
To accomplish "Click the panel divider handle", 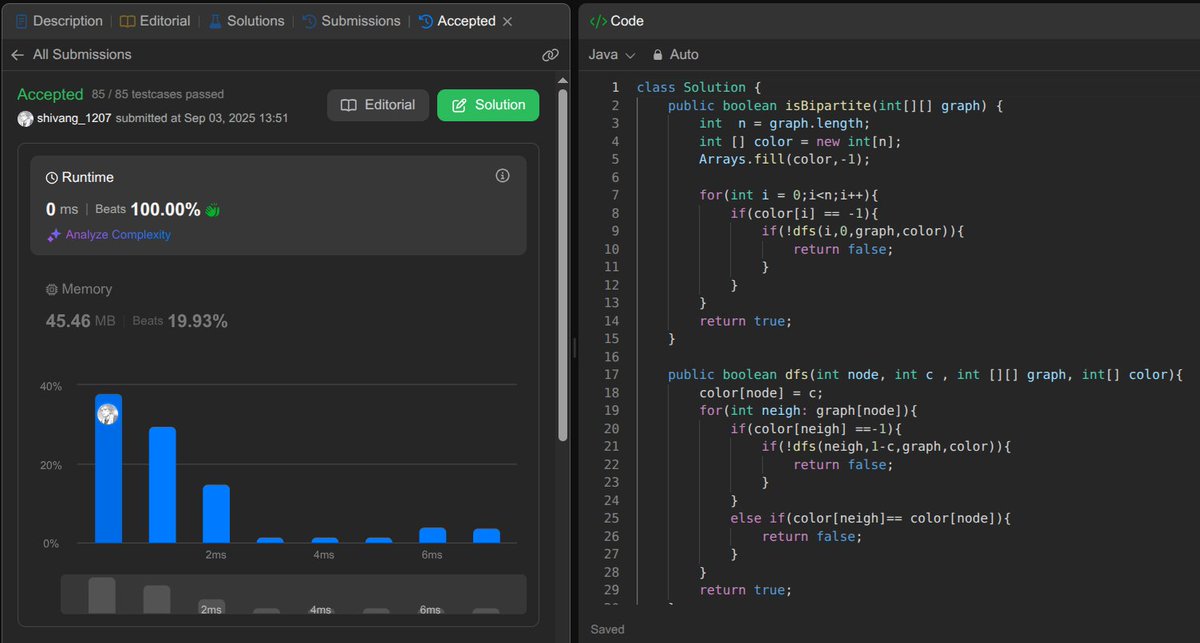I will (574, 346).
